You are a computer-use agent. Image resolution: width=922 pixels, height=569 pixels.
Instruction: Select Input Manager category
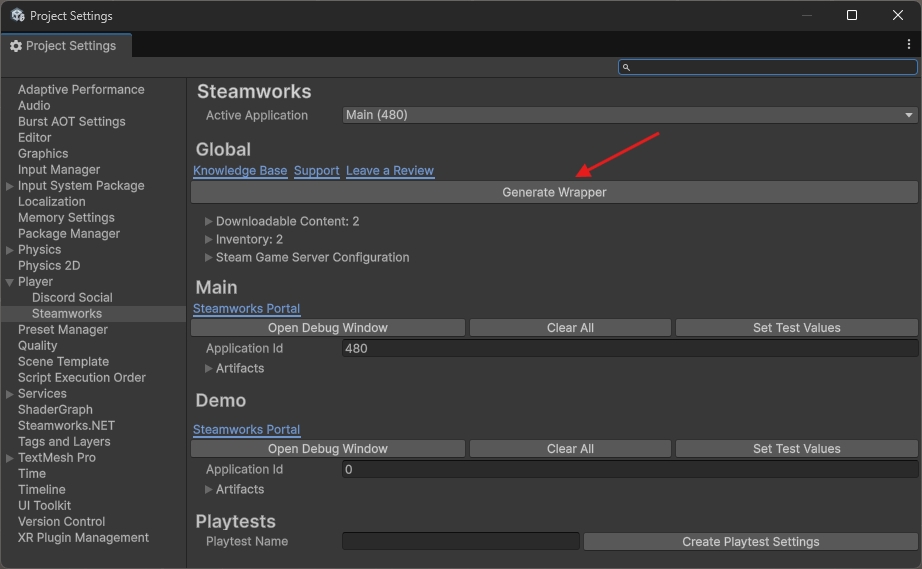59,170
